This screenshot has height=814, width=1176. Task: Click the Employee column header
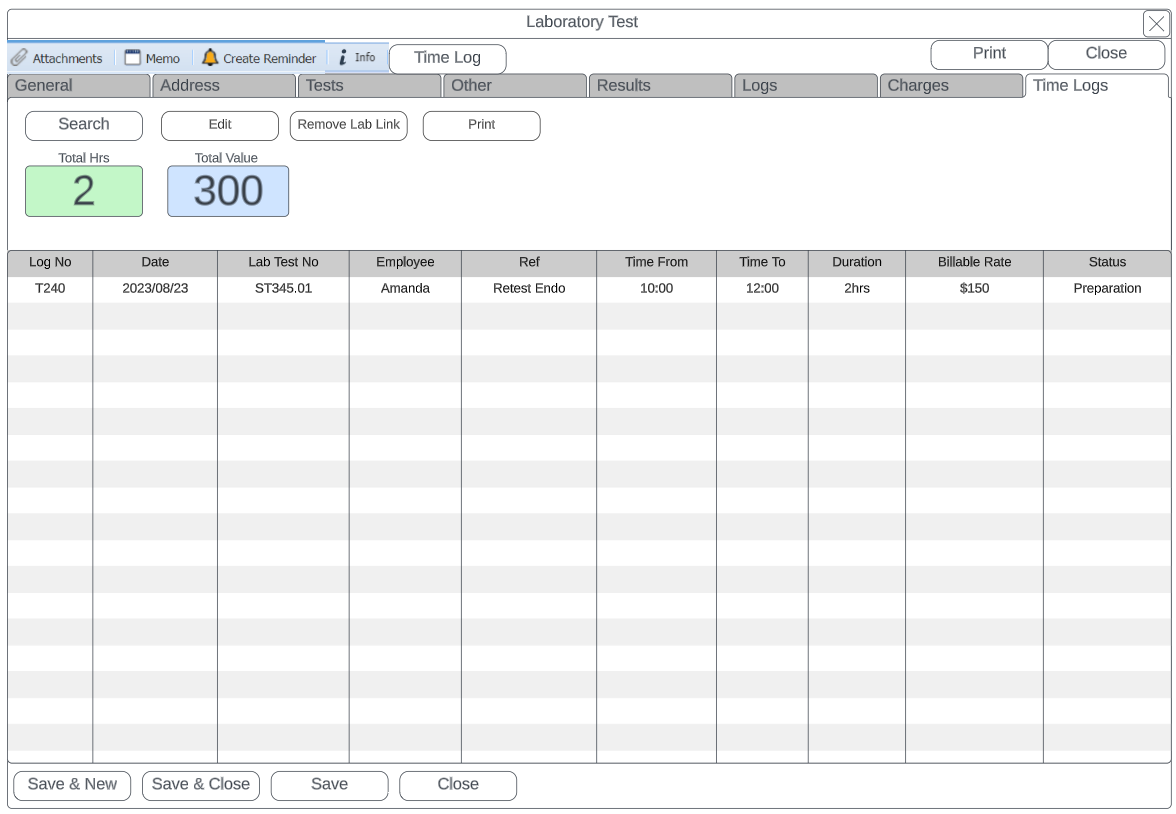pyautogui.click(x=405, y=263)
